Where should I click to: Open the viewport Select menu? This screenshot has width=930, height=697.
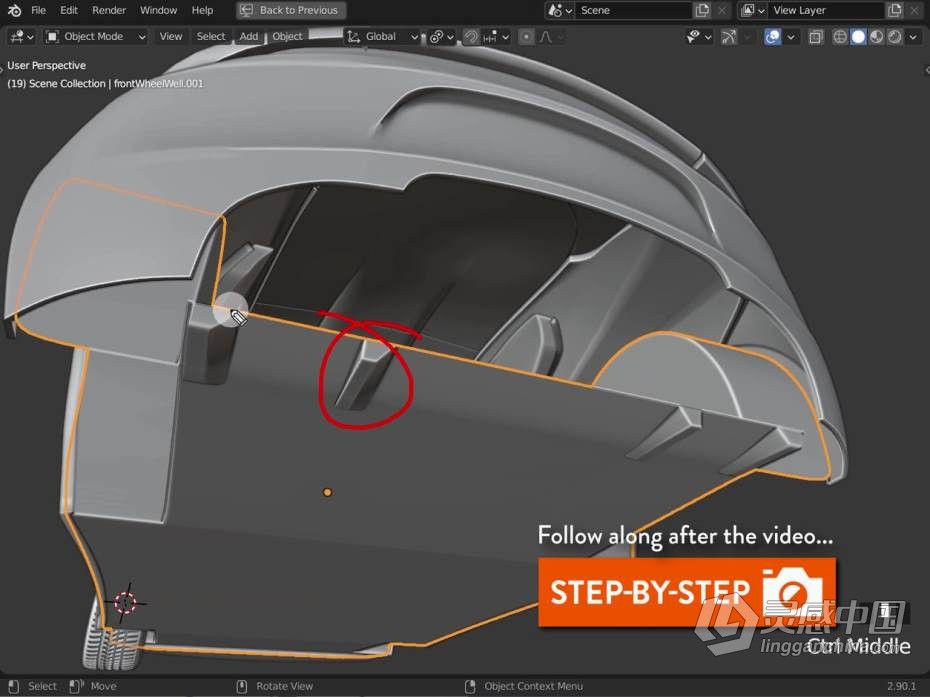click(x=211, y=37)
